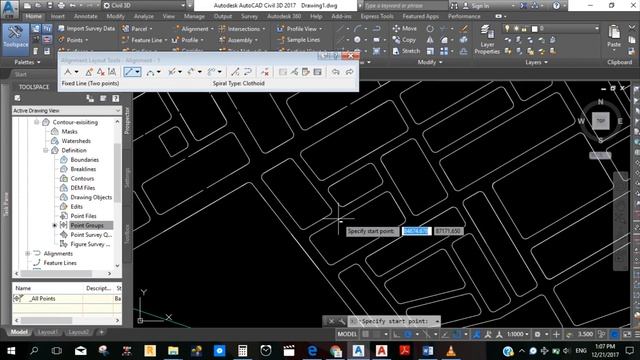
Task: Open VLC media player from taskbar
Action: (x=451, y=351)
